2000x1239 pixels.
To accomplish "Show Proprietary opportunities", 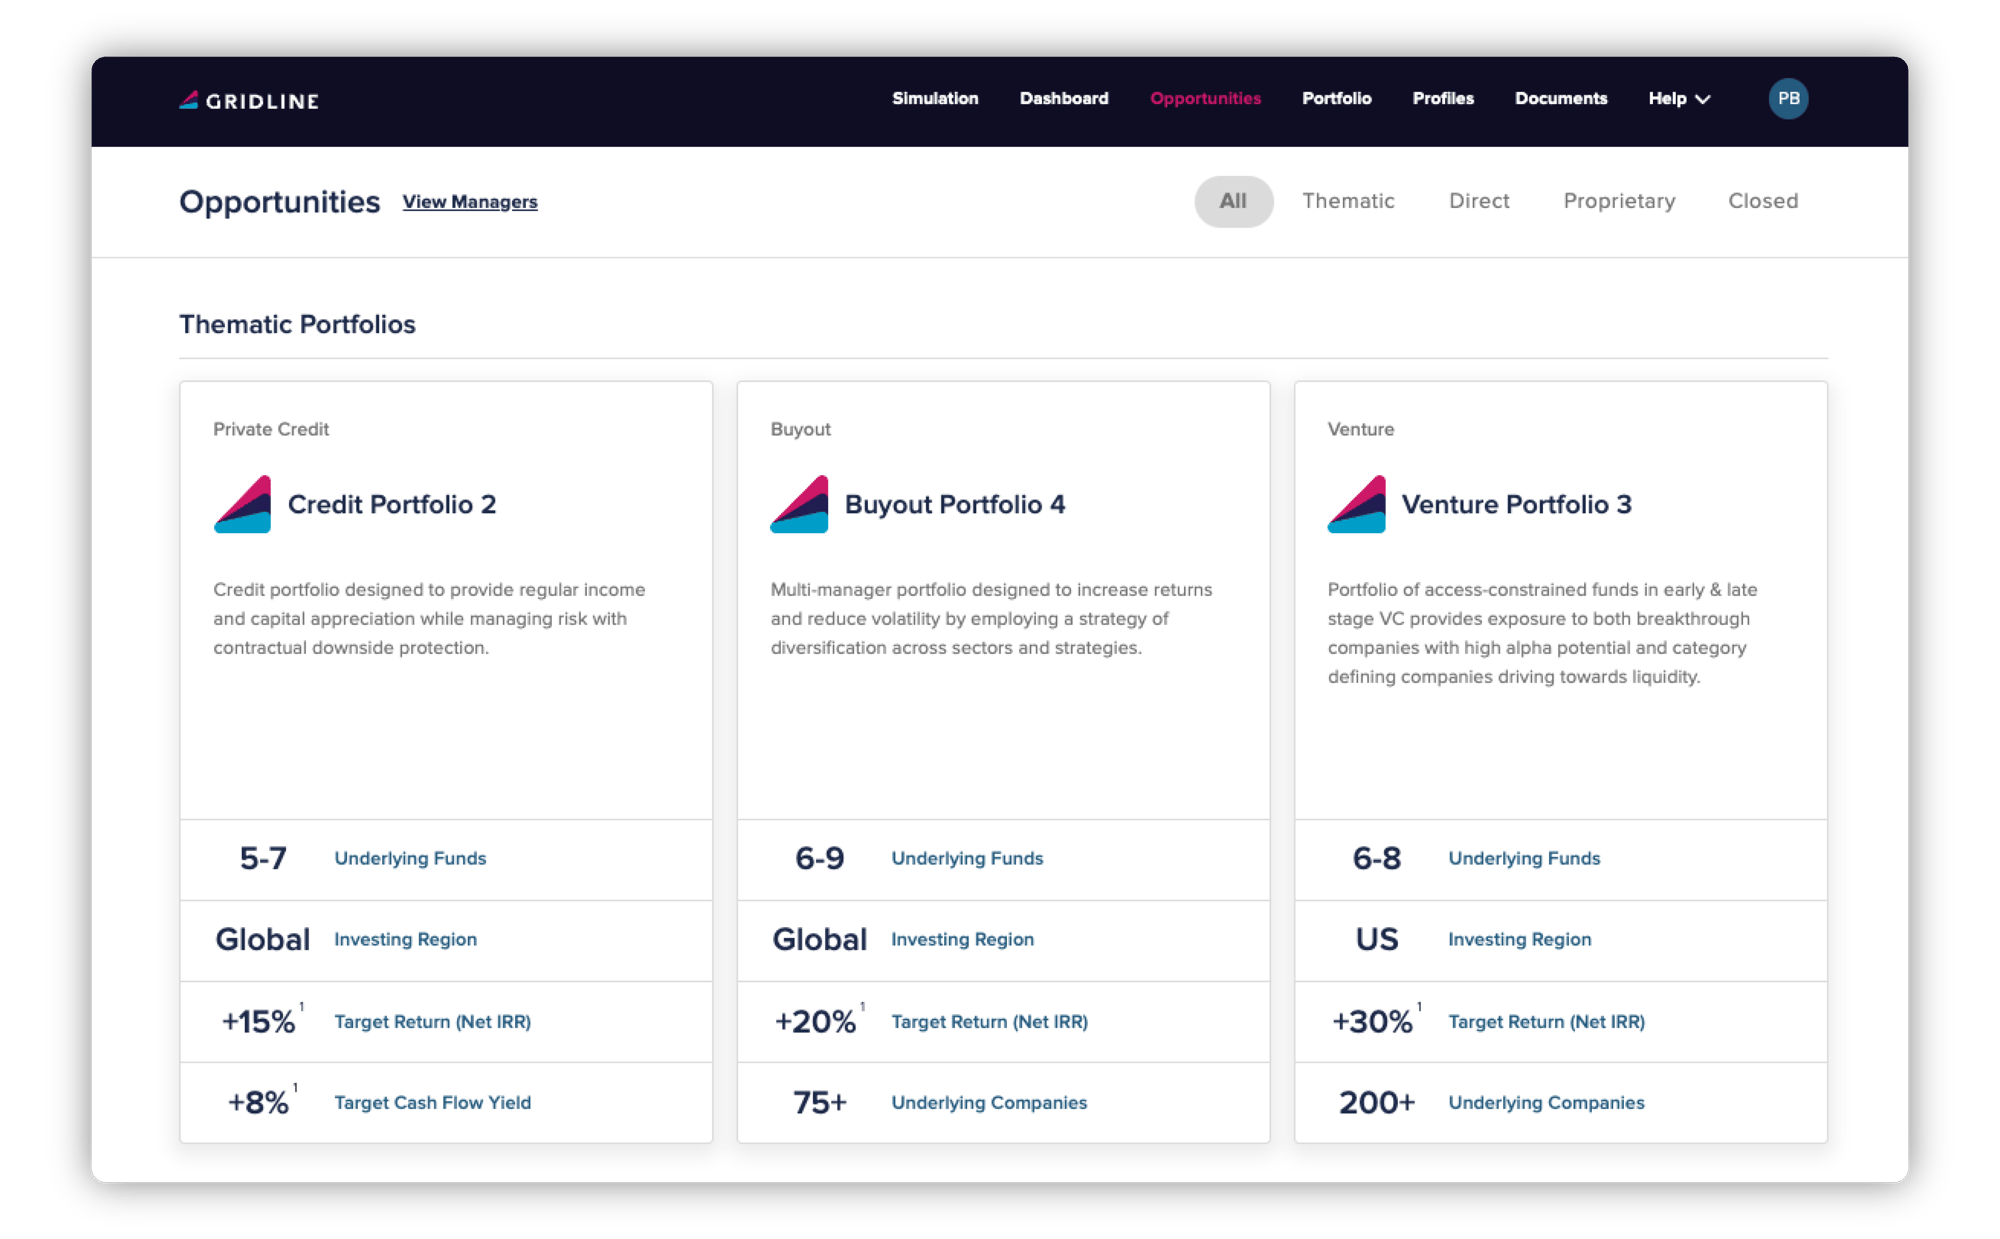I will (x=1618, y=201).
